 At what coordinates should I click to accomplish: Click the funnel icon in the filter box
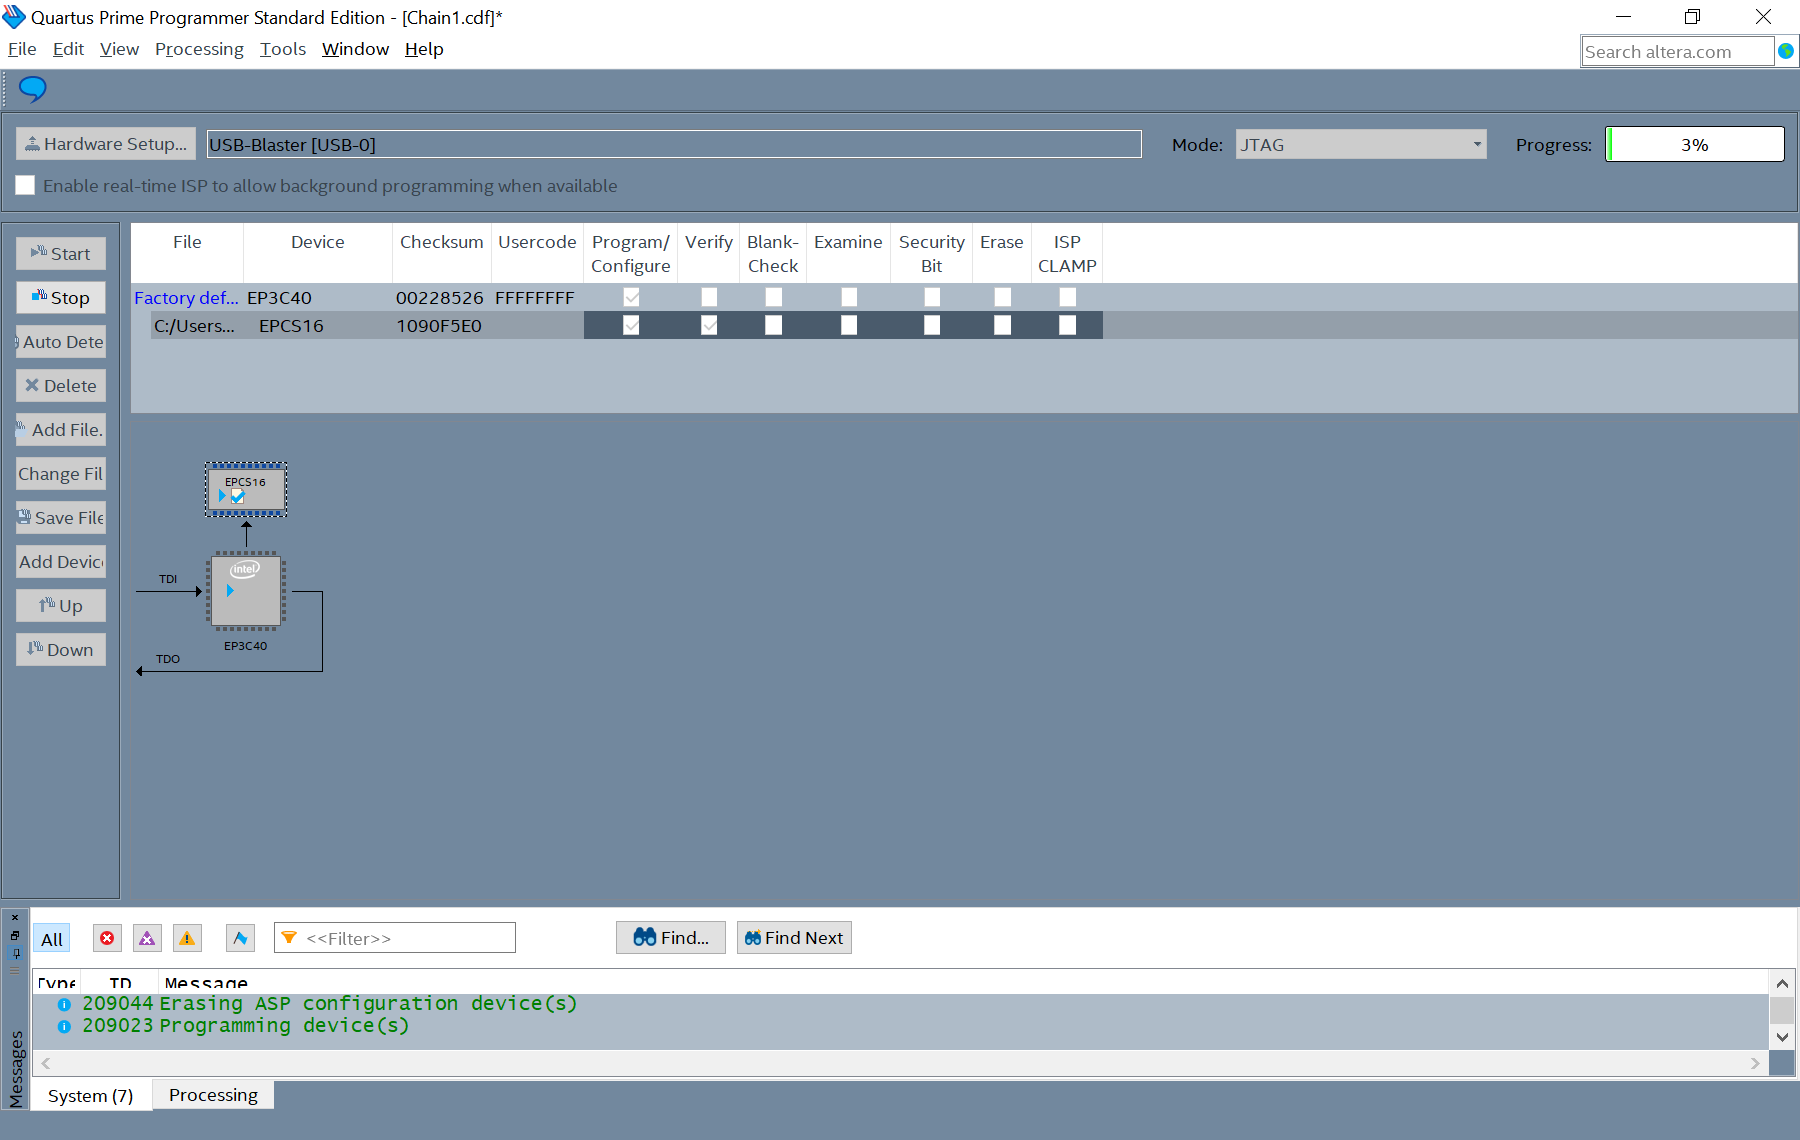289,938
